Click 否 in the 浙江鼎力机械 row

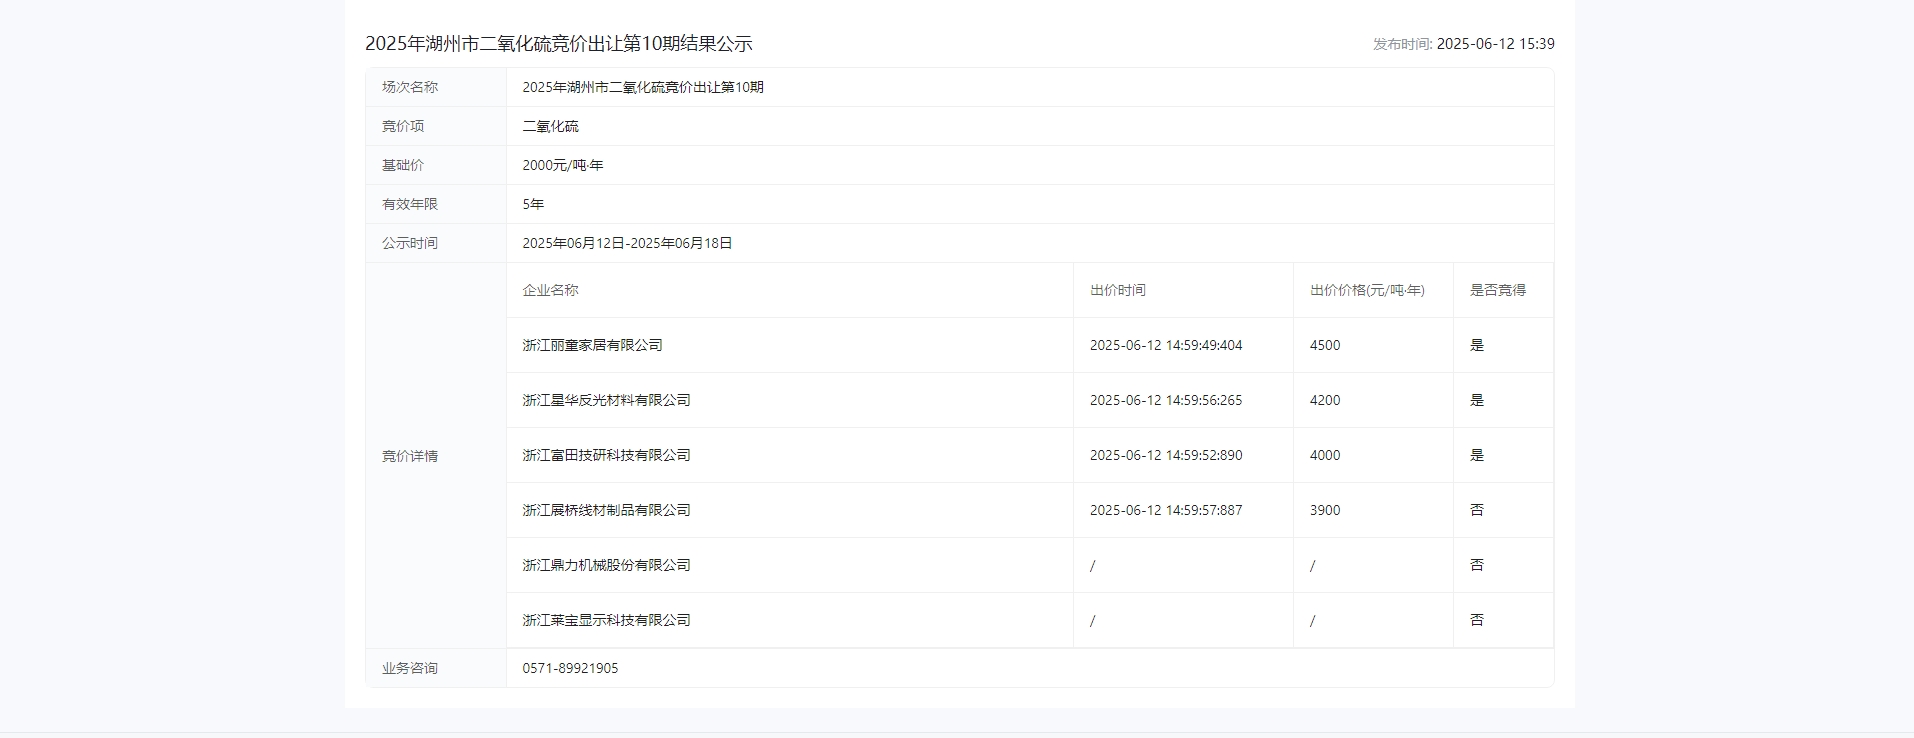coord(1477,565)
